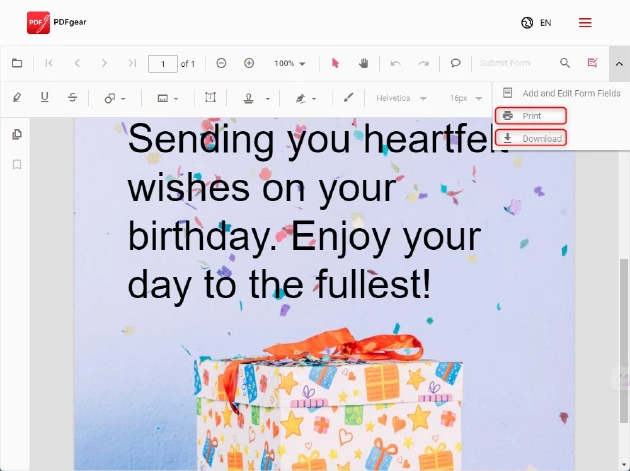Viewport: 630px width, 471px height.
Task: Open the bookmarks side panel
Action: (x=17, y=164)
